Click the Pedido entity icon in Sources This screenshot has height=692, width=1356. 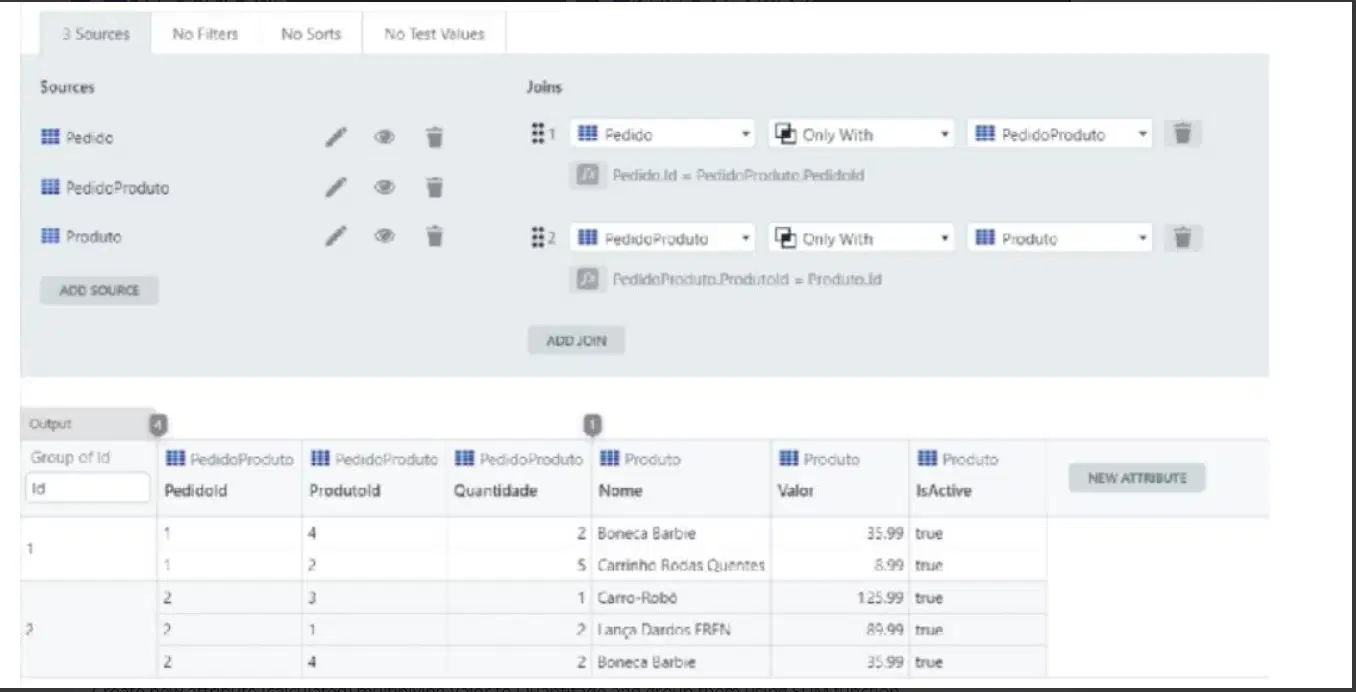coord(50,137)
